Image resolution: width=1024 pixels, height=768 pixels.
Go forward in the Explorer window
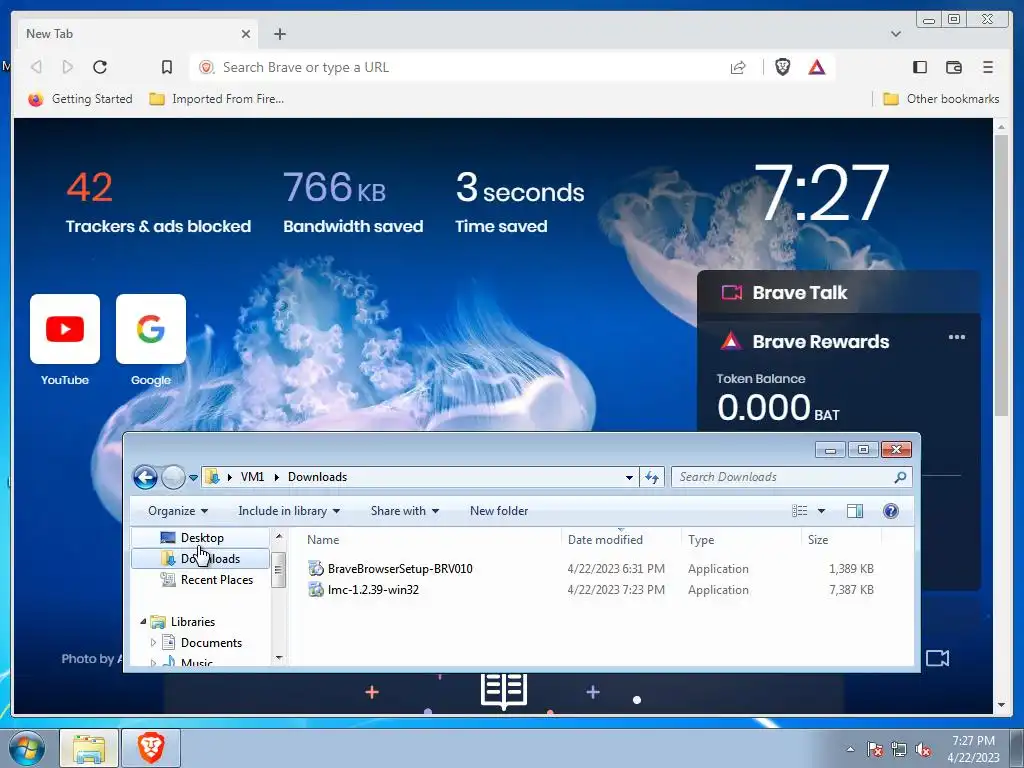[173, 477]
